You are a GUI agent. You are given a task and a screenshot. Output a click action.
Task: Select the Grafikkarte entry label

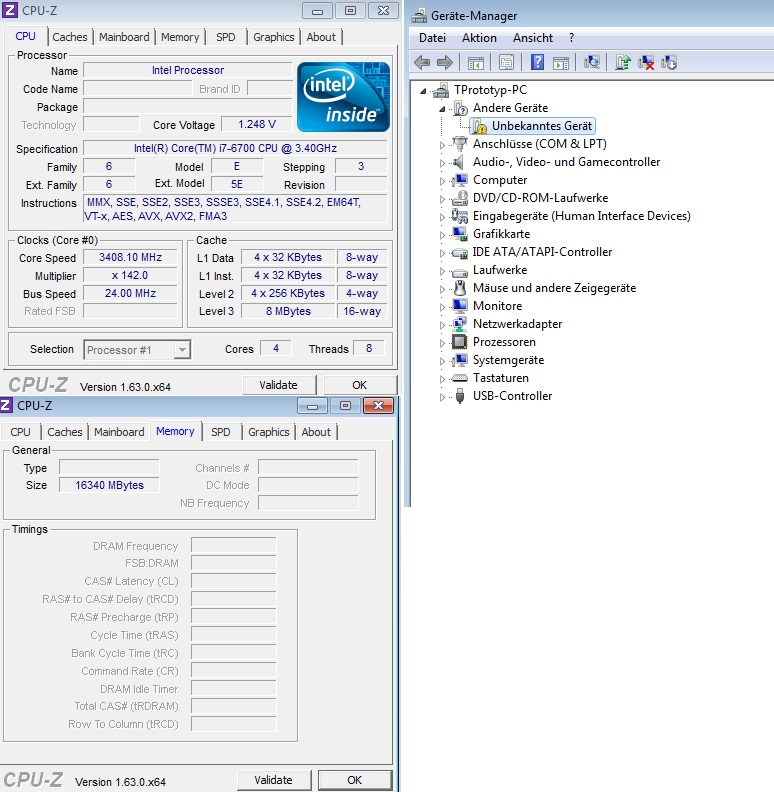pos(501,234)
